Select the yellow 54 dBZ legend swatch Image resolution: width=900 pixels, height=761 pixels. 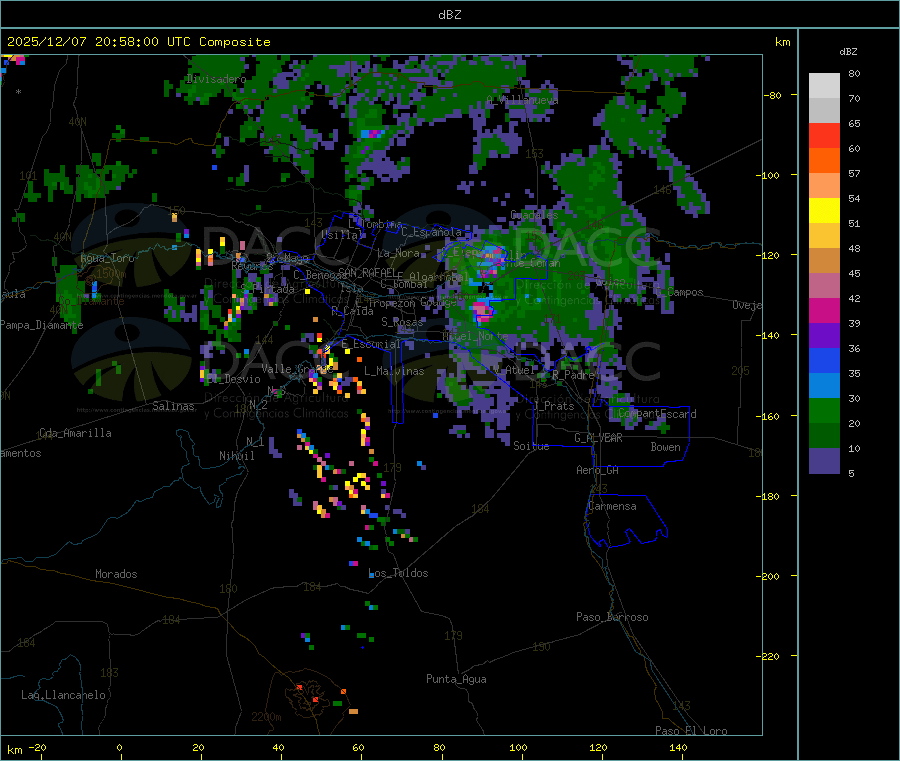click(824, 211)
